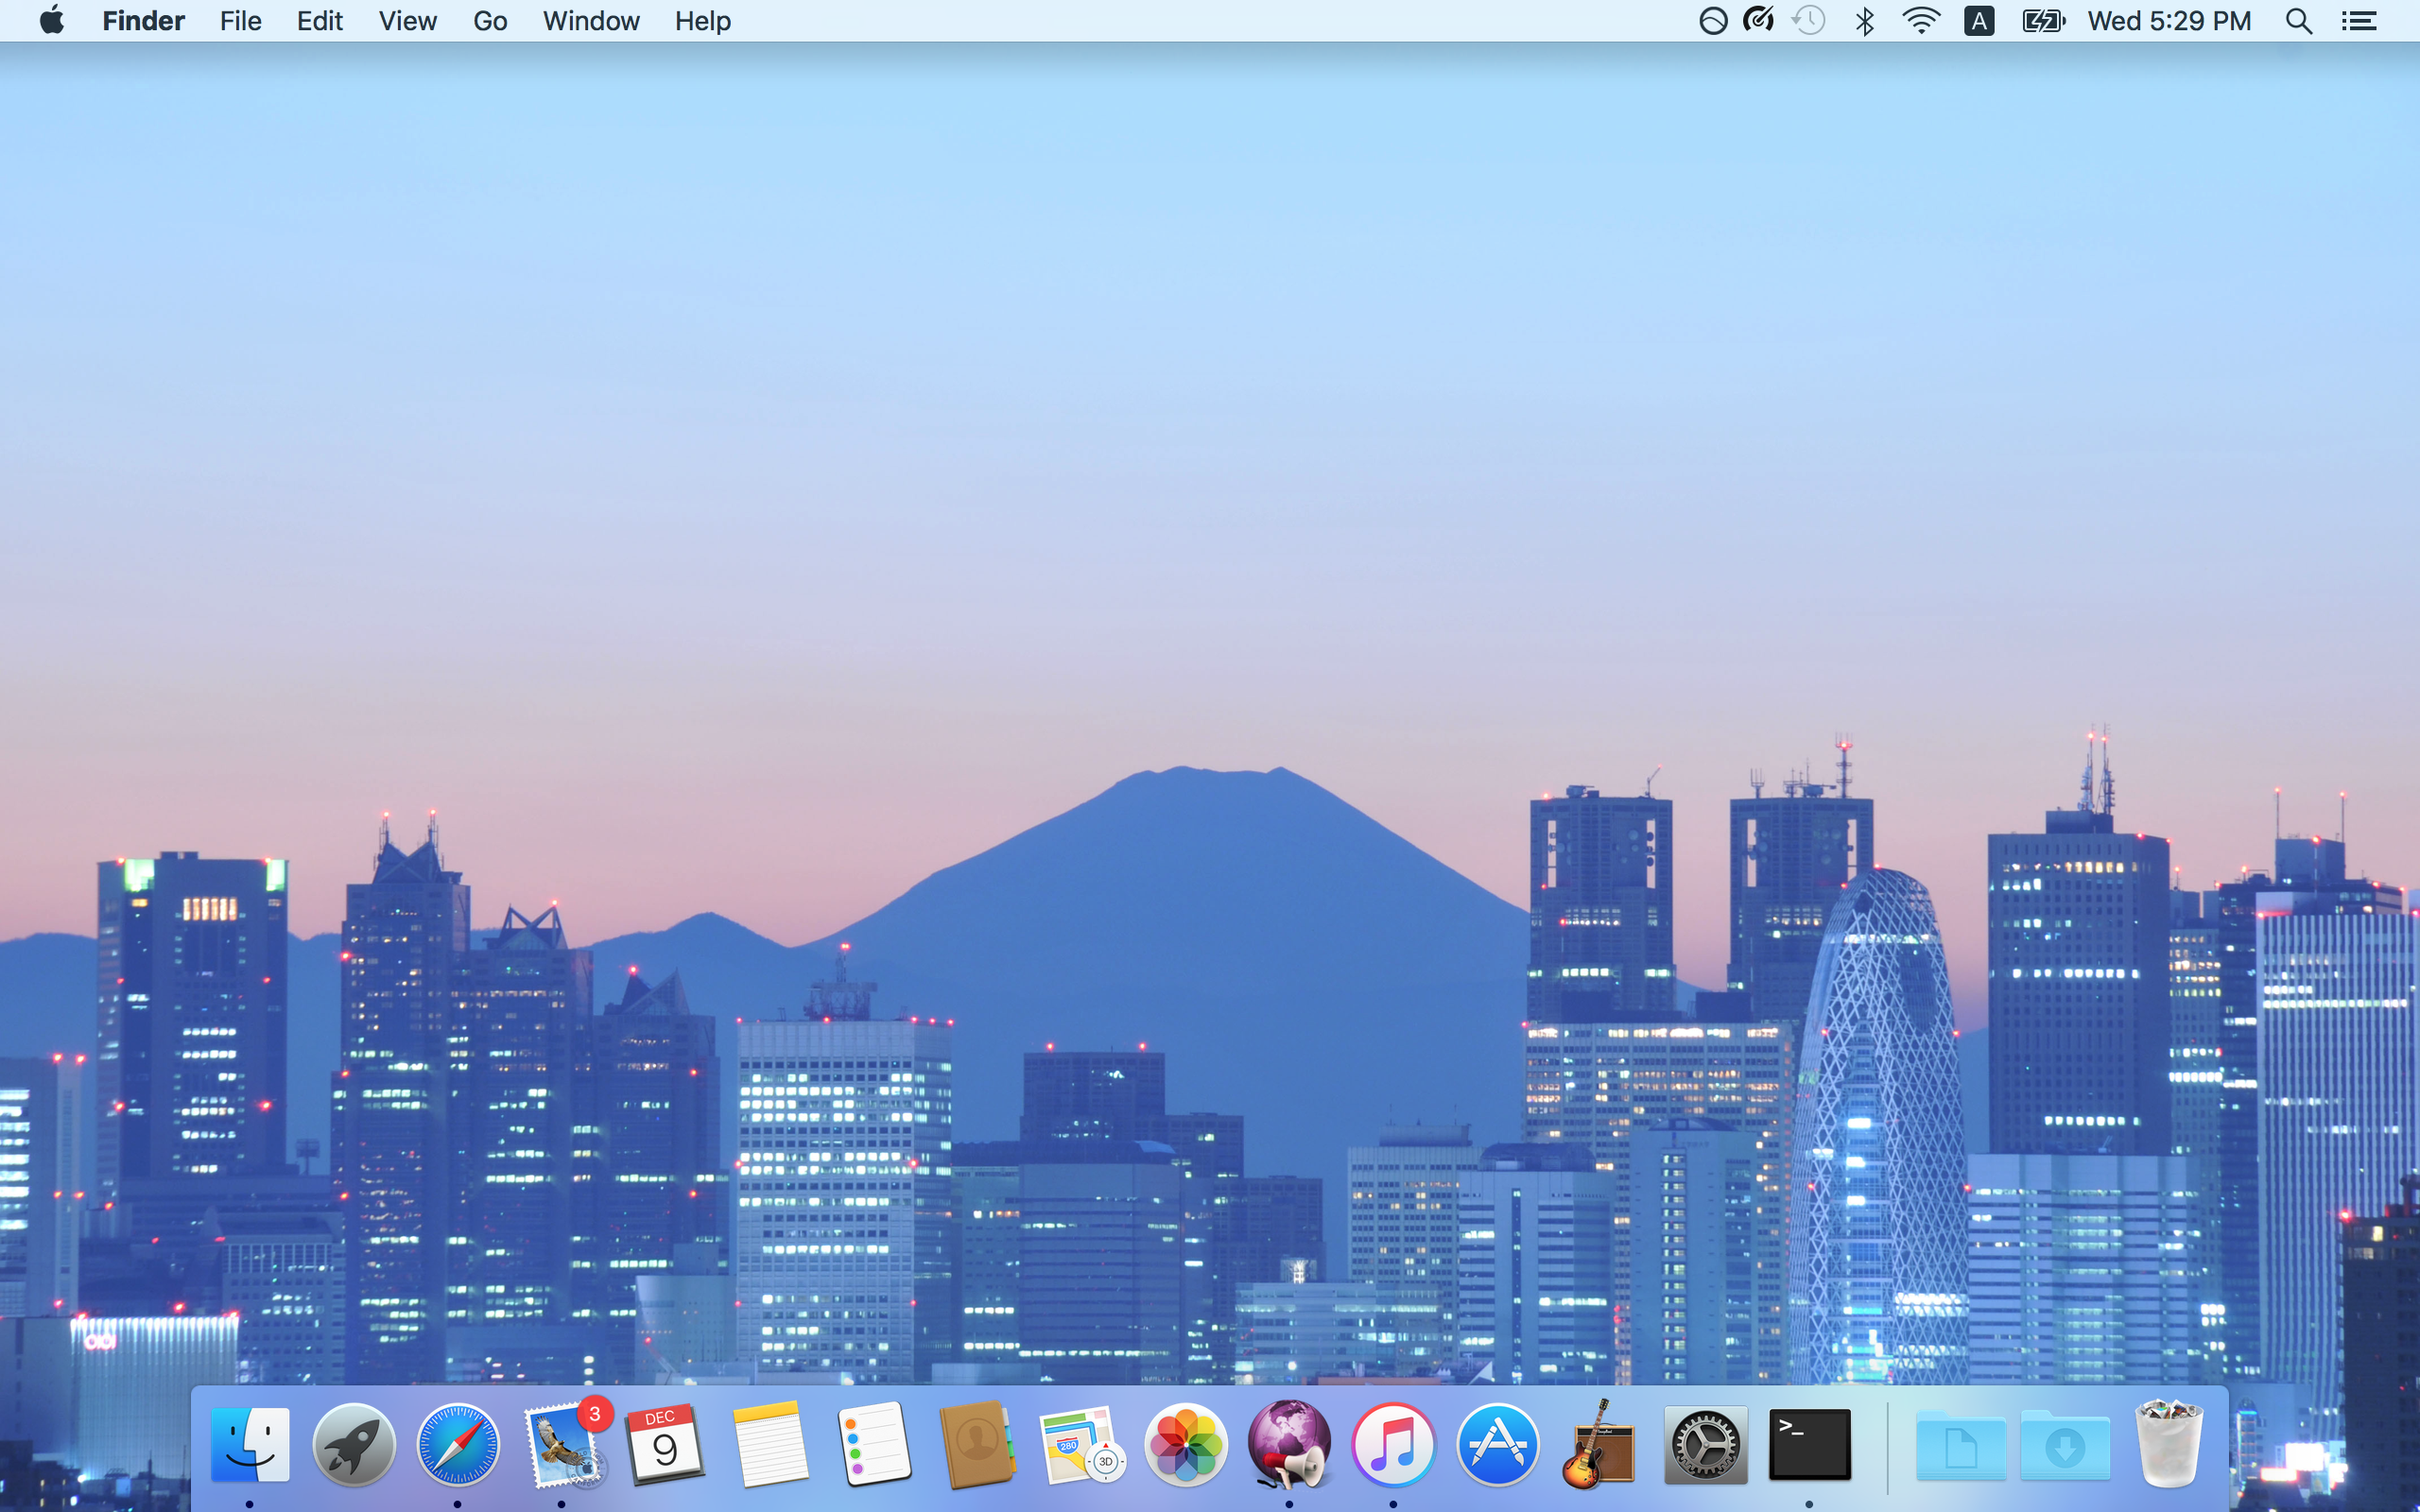
Task: Open System Preferences gear icon
Action: pyautogui.click(x=1705, y=1445)
